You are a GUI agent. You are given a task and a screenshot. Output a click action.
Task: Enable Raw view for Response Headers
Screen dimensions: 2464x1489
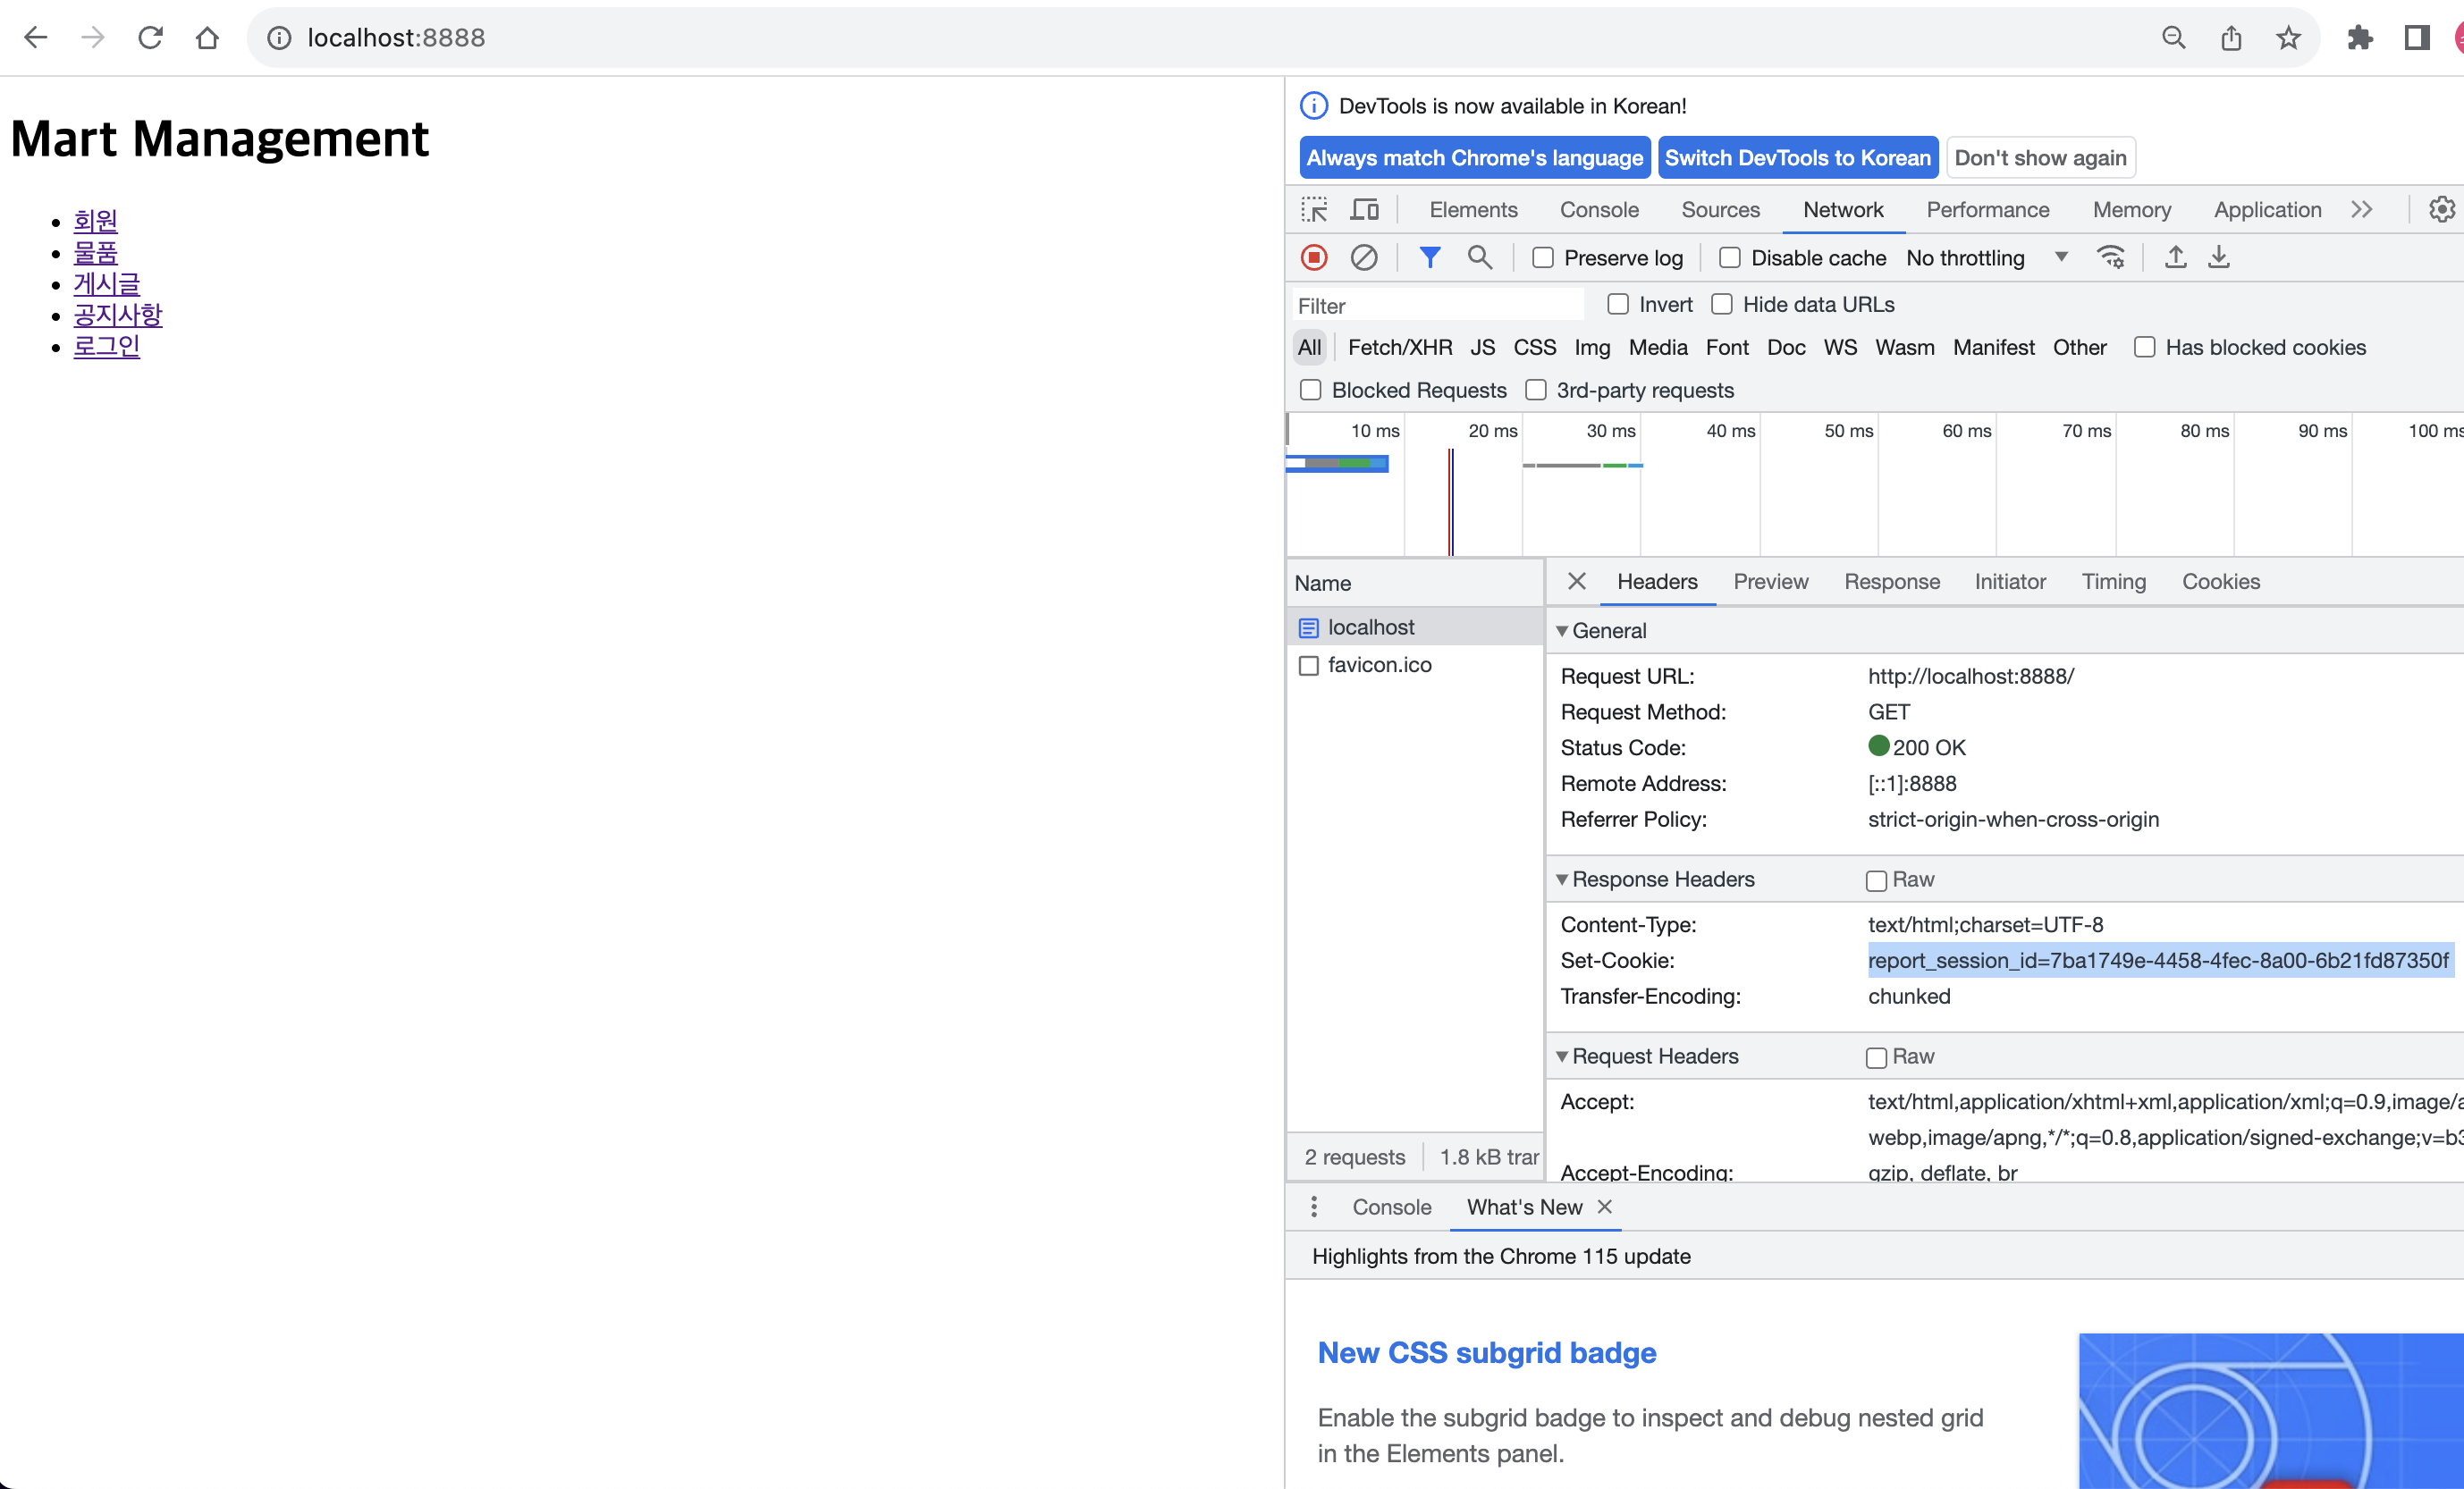[1876, 880]
